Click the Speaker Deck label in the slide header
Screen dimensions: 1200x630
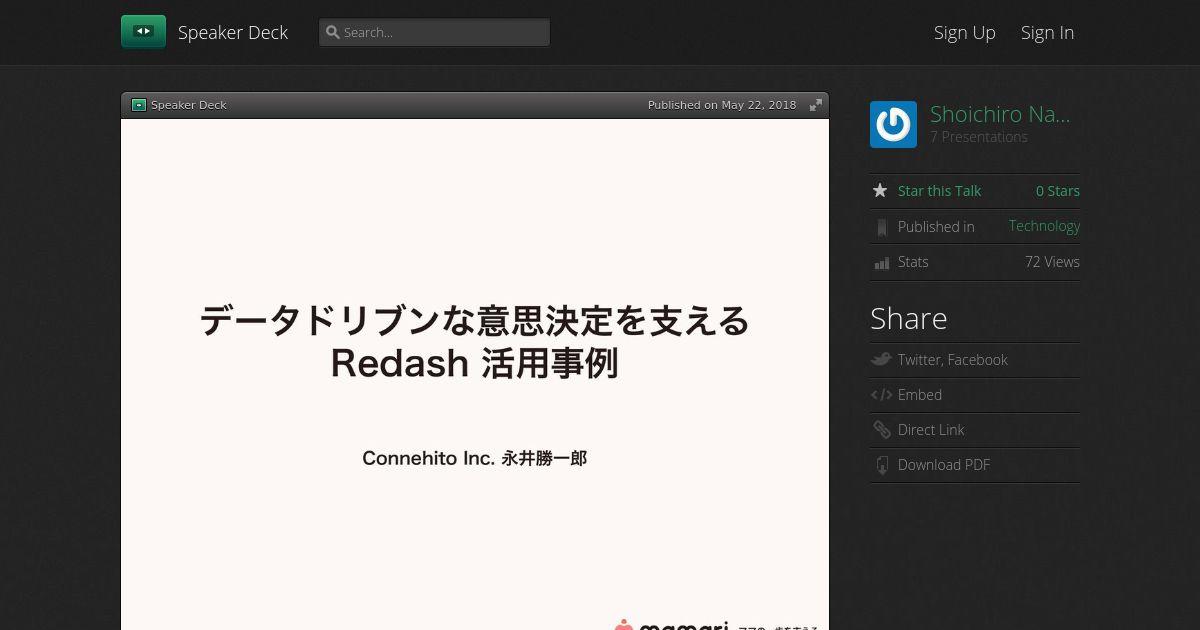pos(189,105)
